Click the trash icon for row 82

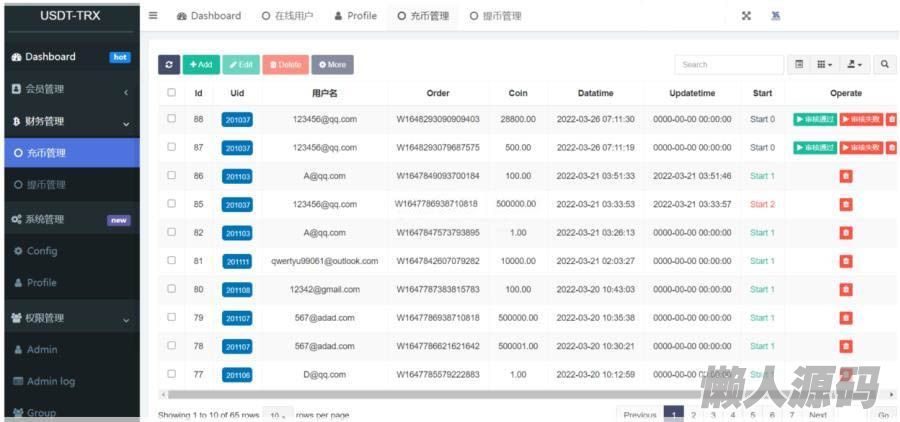846,233
